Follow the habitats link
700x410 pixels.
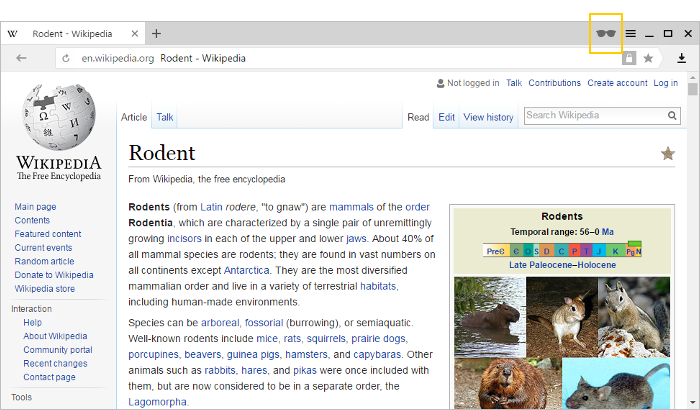(x=378, y=286)
